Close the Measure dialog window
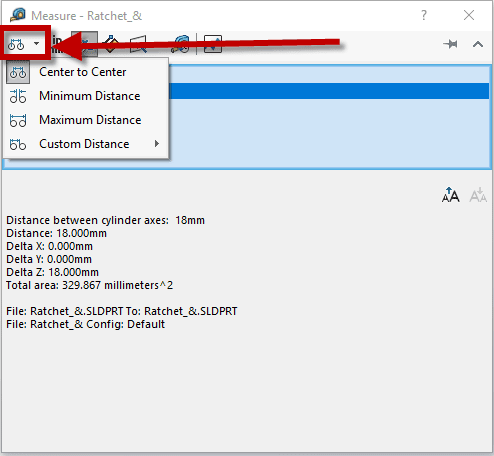The width and height of the screenshot is (494, 456). click(x=469, y=15)
